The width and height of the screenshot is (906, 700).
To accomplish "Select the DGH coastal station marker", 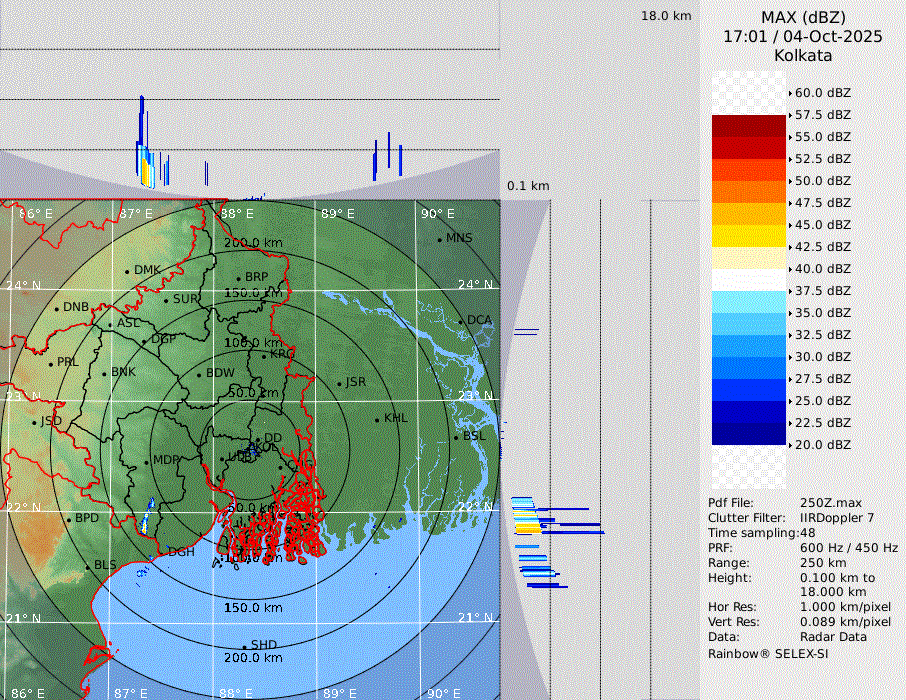I will click(x=161, y=552).
